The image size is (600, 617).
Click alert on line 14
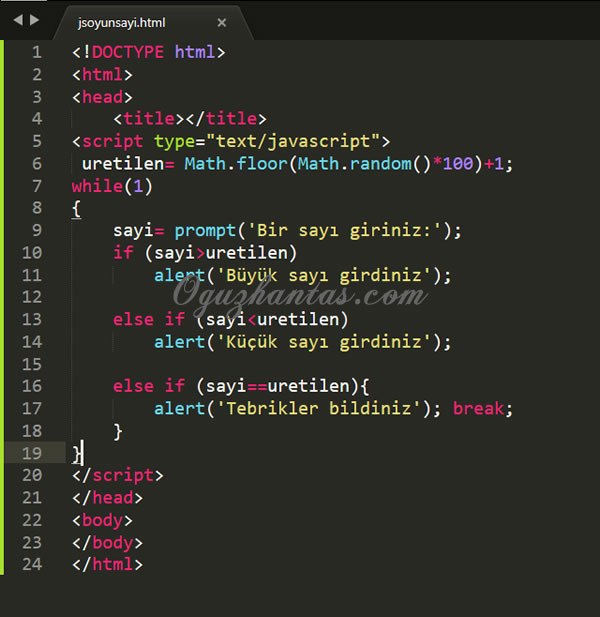point(179,342)
